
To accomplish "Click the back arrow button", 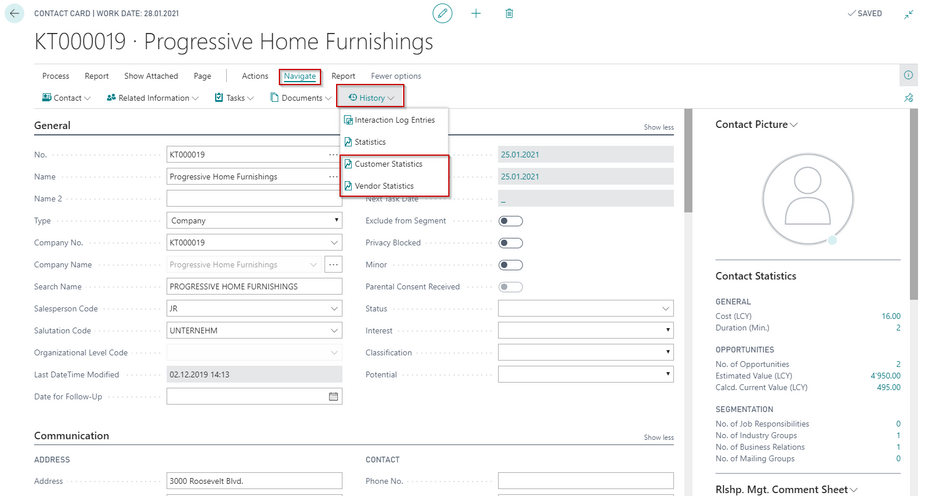I will 15,14.
